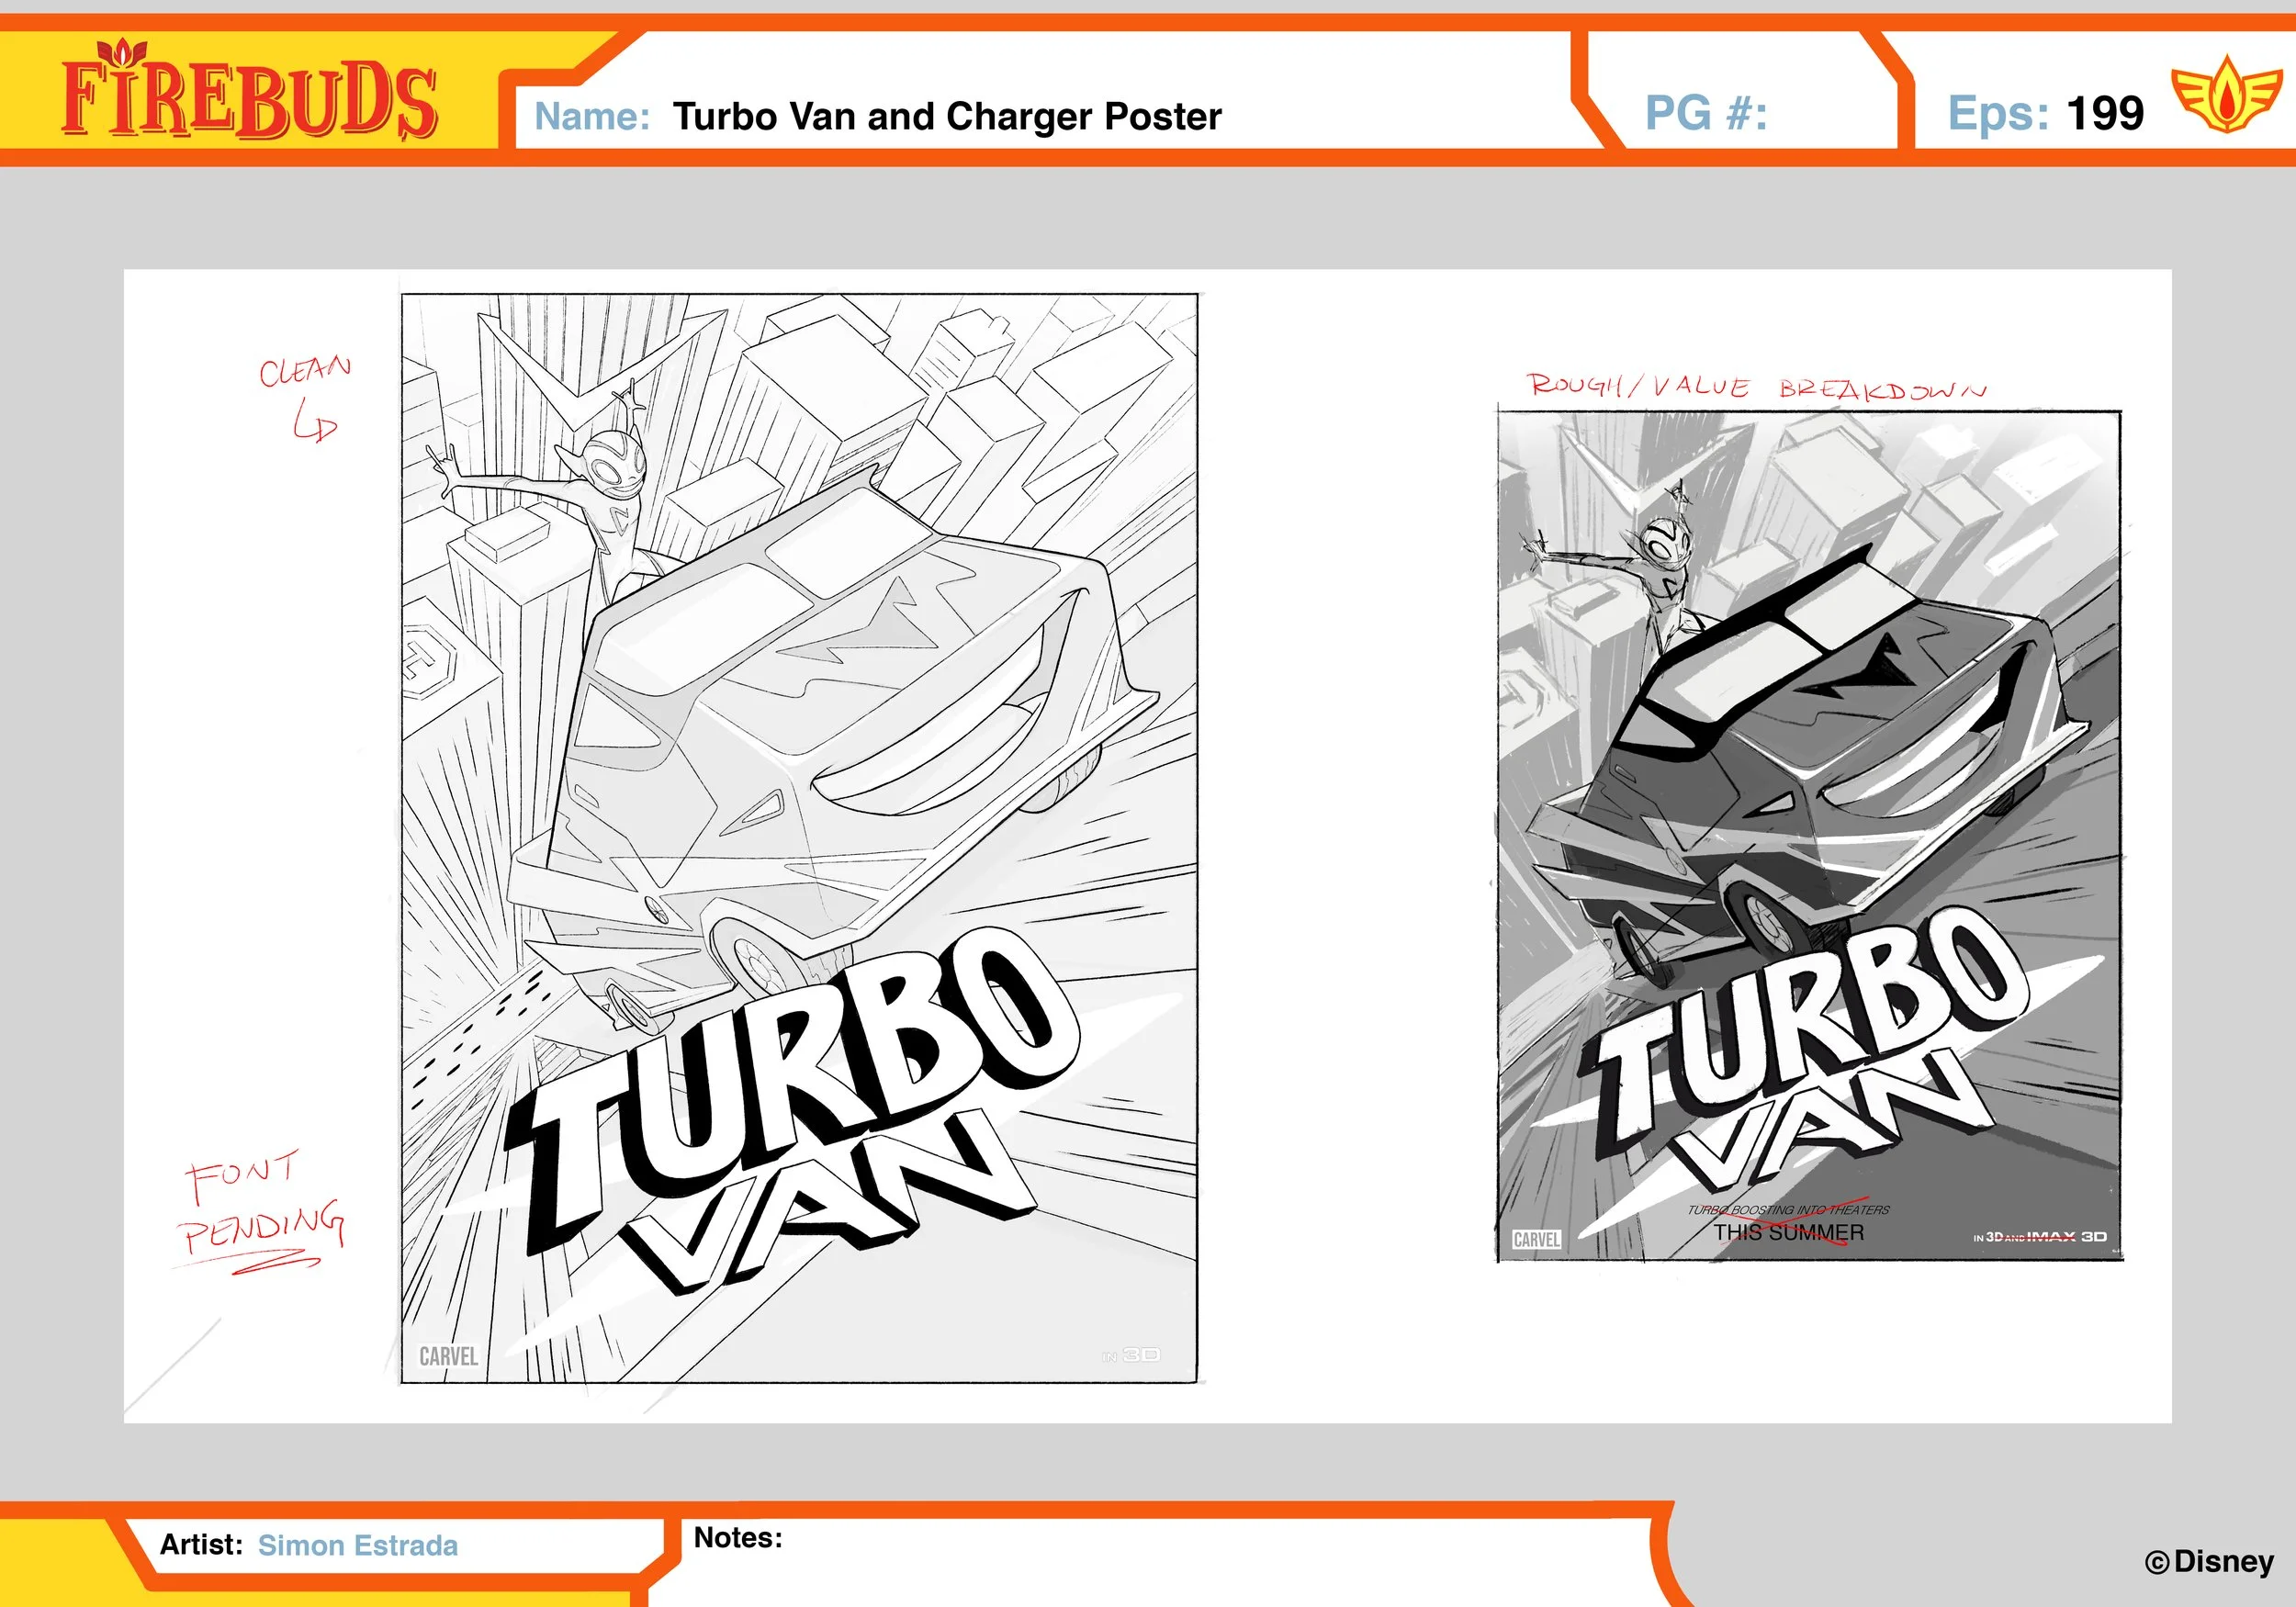
Task: Click 'TURBO BOOSTING INTO THEATERS' tagline
Action: [1788, 1210]
